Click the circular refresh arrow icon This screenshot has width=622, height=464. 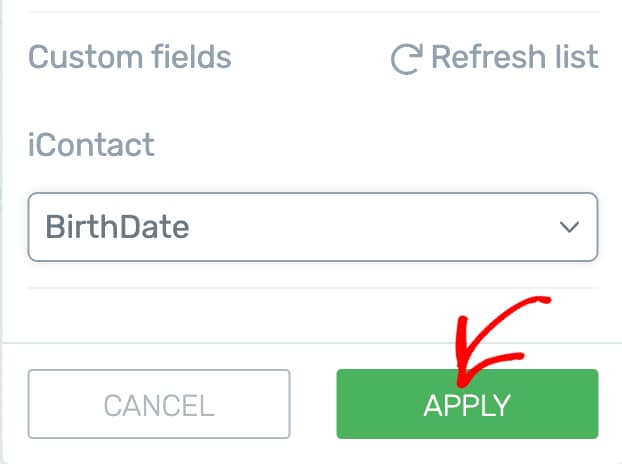[x=405, y=58]
